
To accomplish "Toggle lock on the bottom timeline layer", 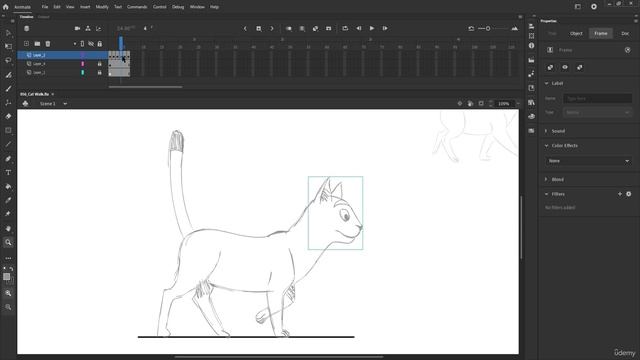I will 99,73.
